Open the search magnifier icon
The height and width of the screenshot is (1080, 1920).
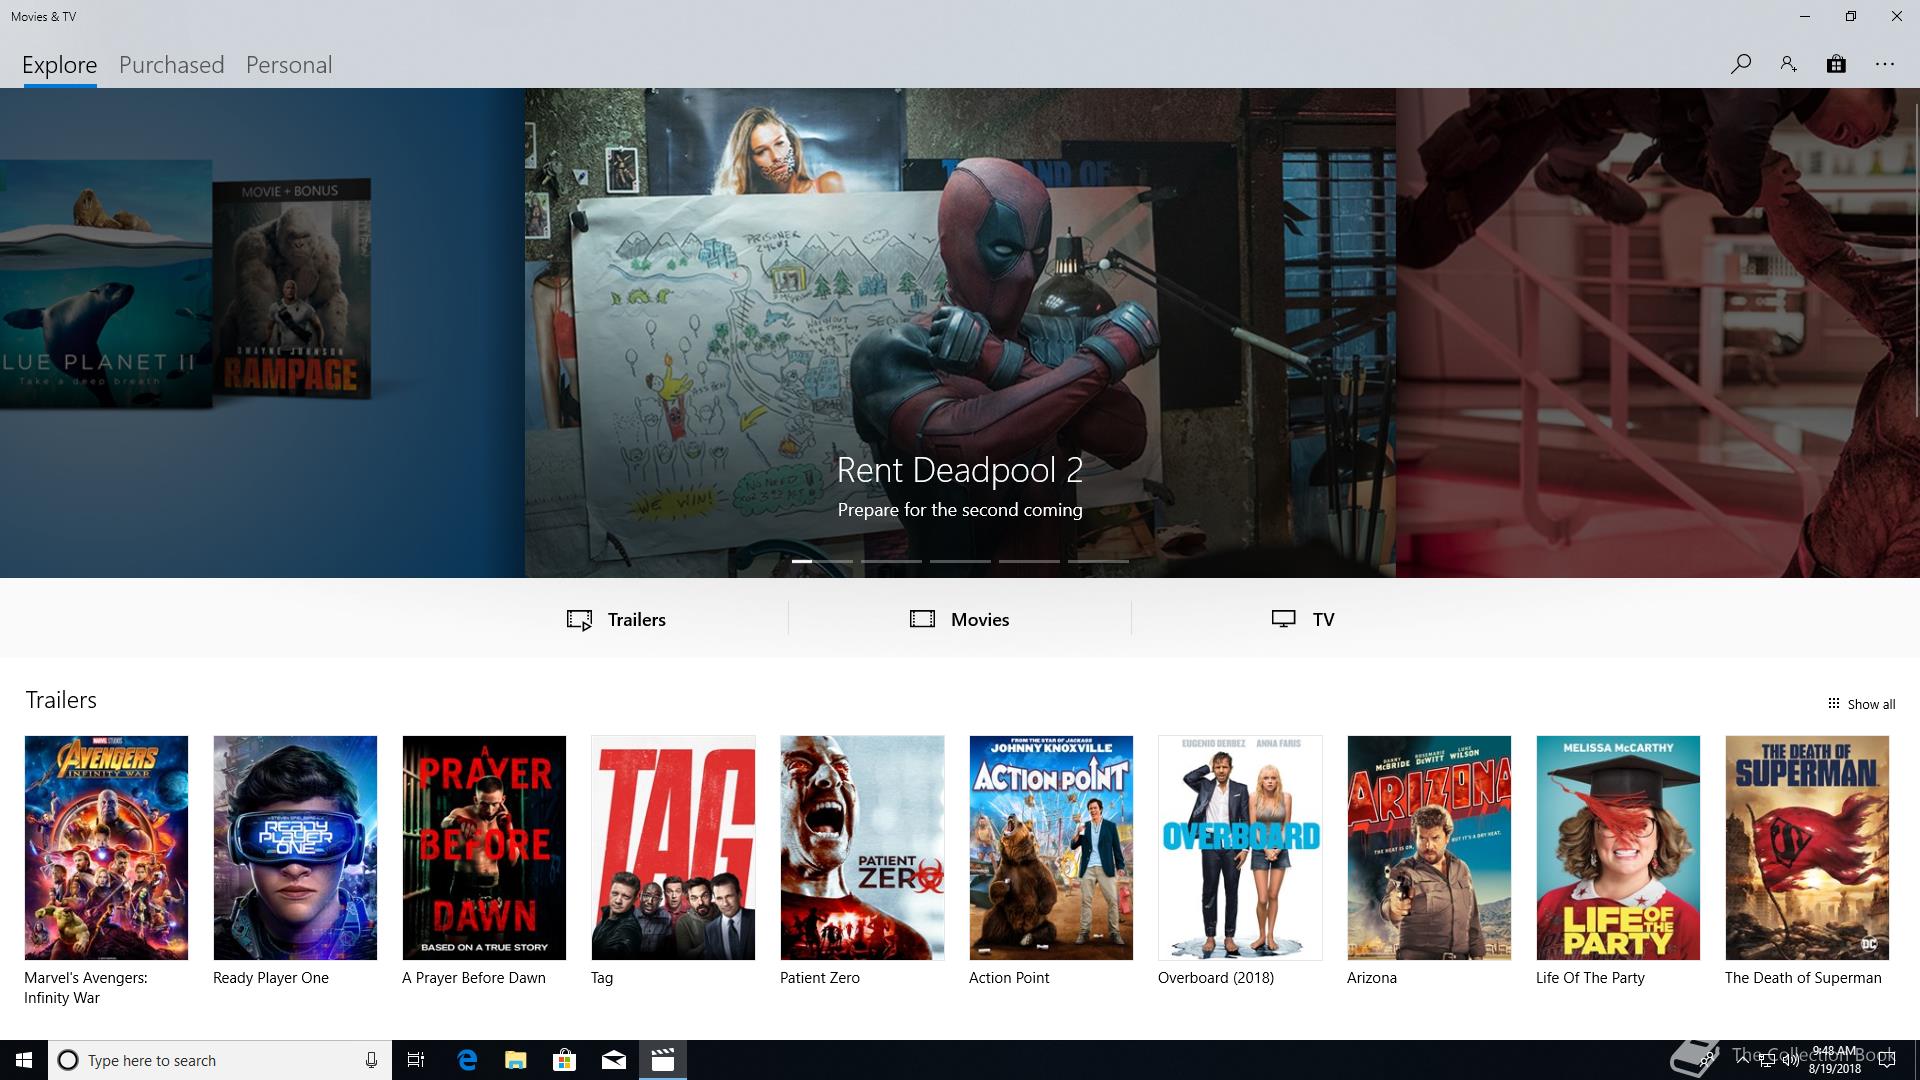[1740, 64]
